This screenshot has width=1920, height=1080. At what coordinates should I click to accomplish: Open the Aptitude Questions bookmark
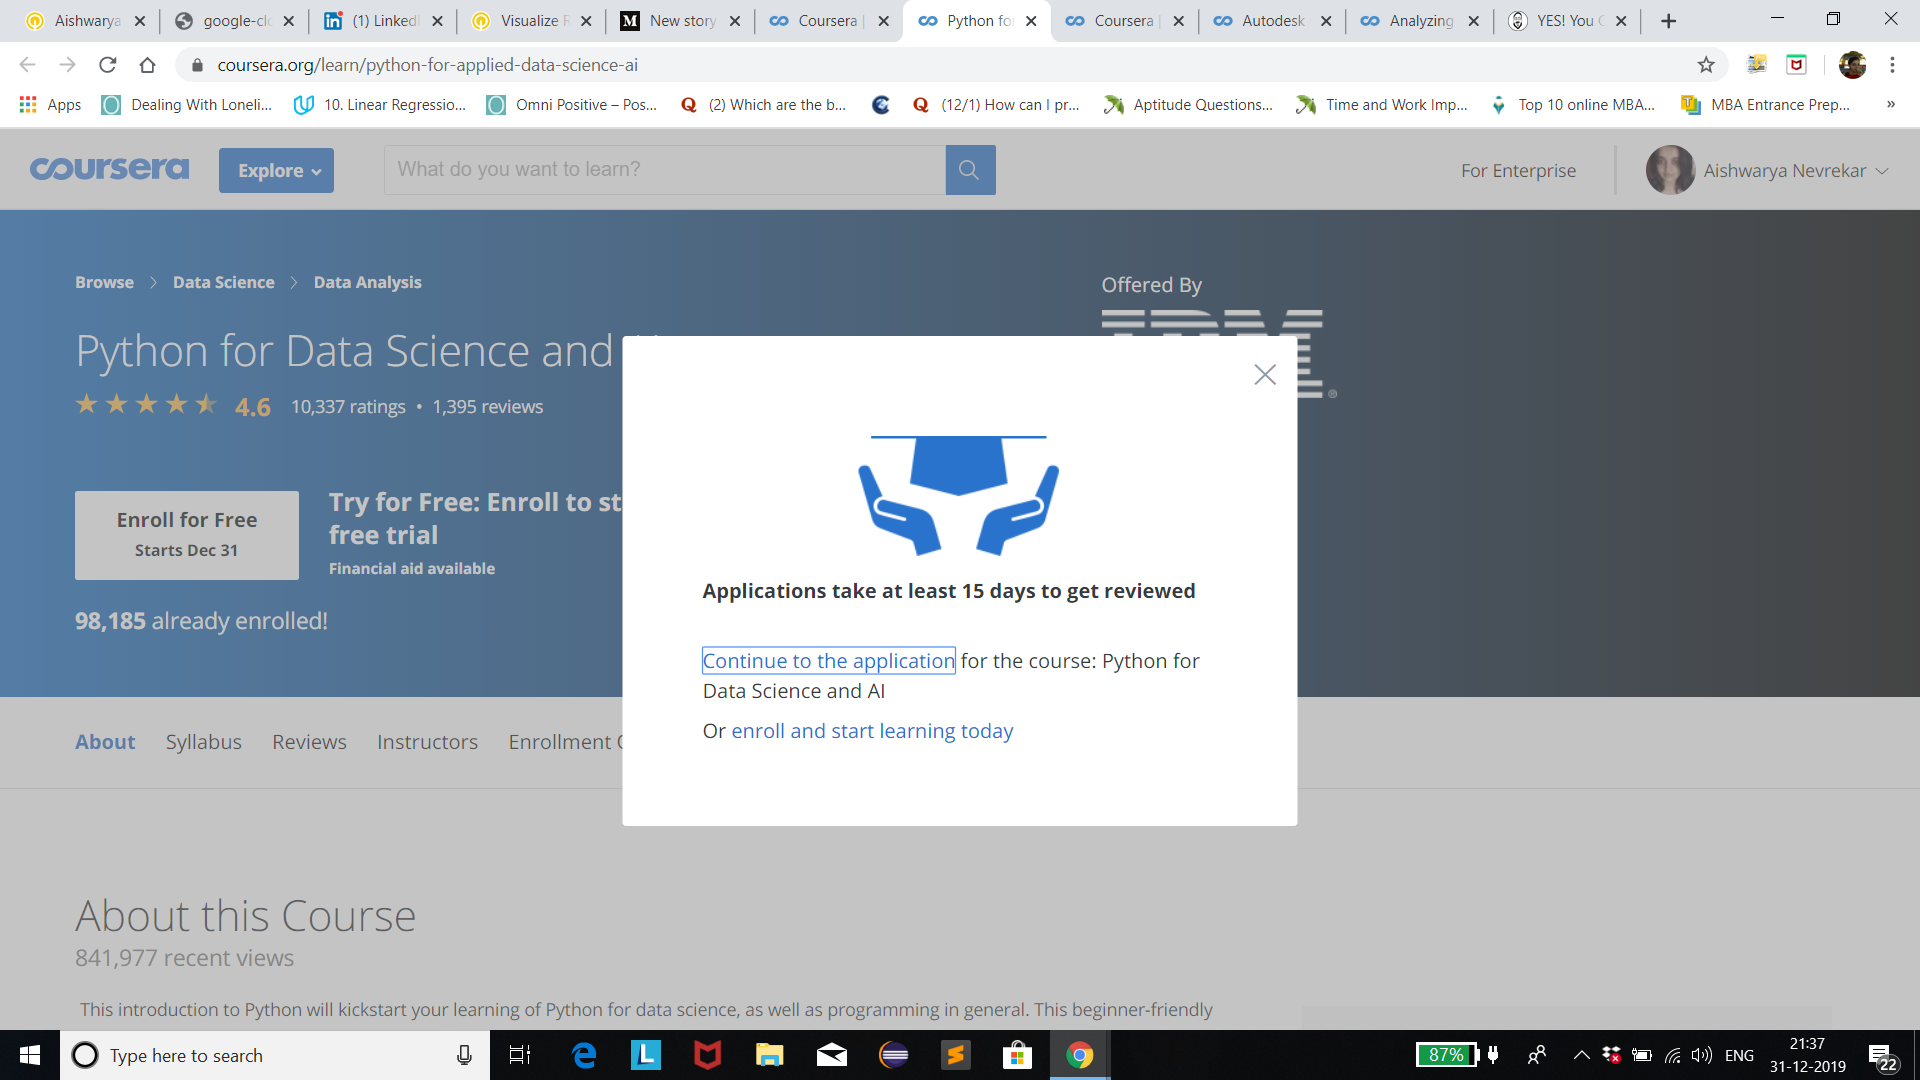pos(1188,105)
